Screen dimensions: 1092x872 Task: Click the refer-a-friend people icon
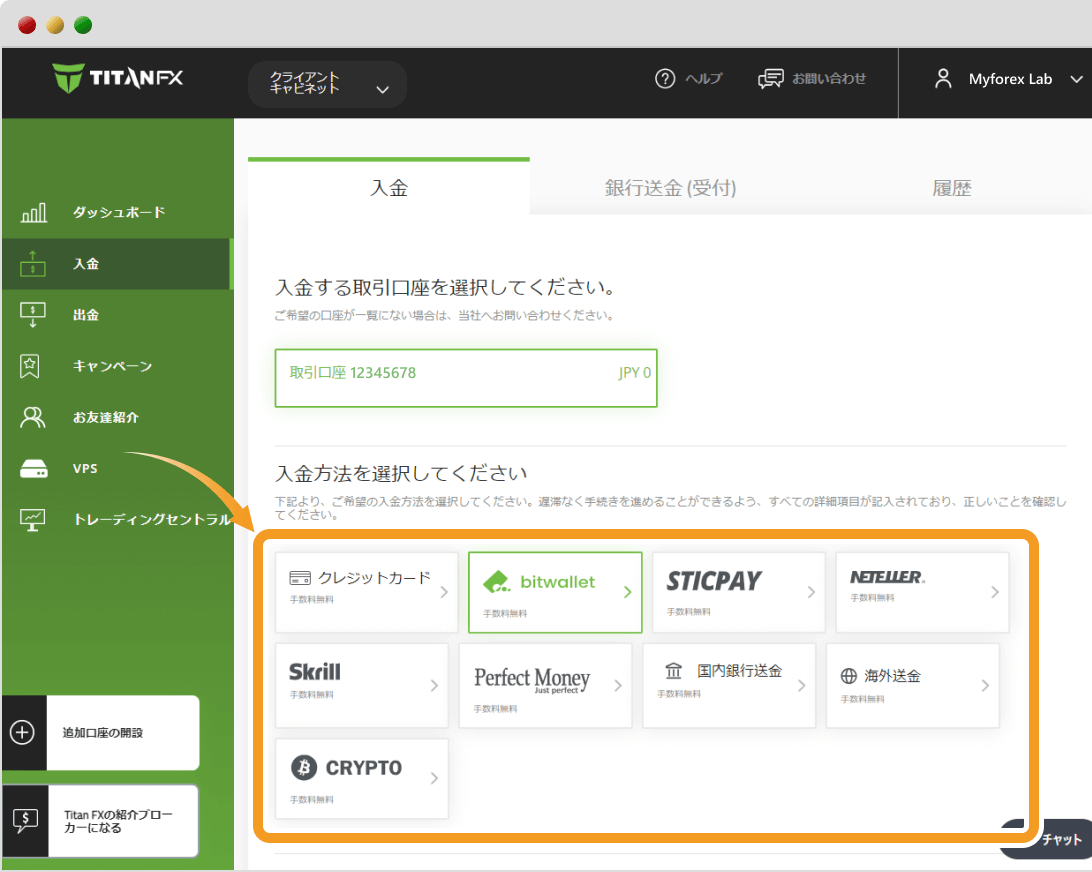coord(33,417)
